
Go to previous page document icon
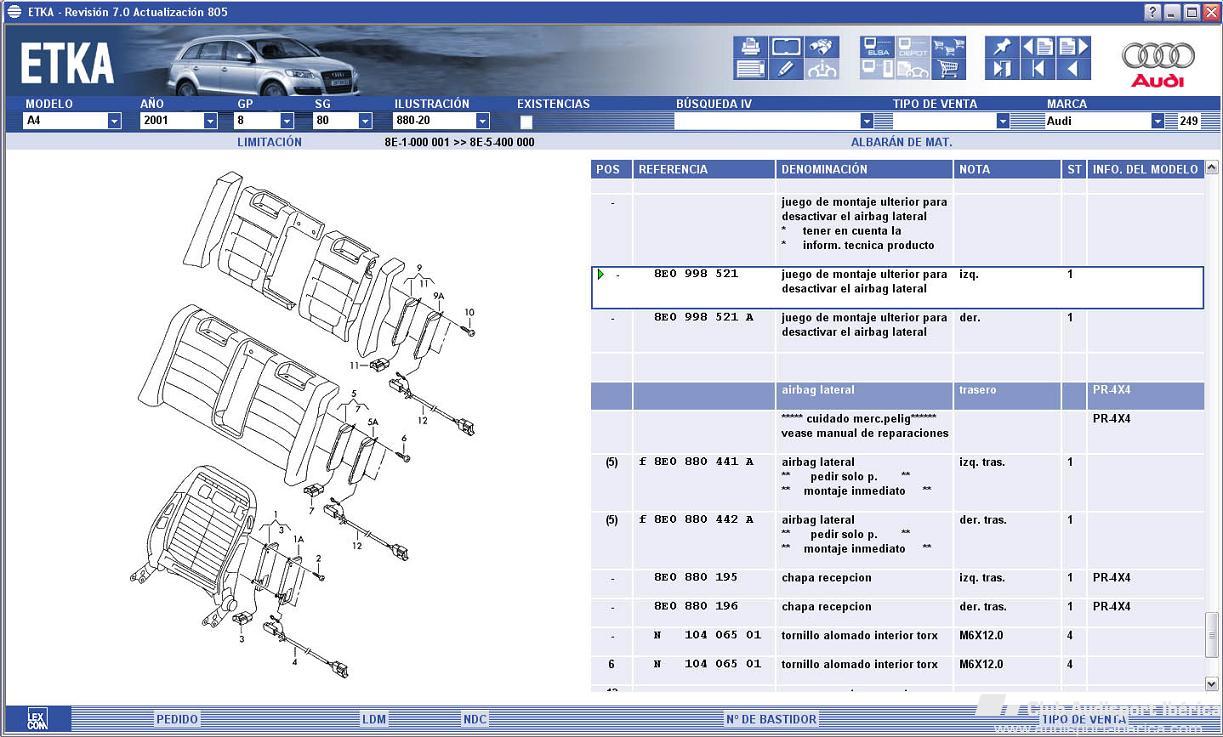tap(1038, 47)
